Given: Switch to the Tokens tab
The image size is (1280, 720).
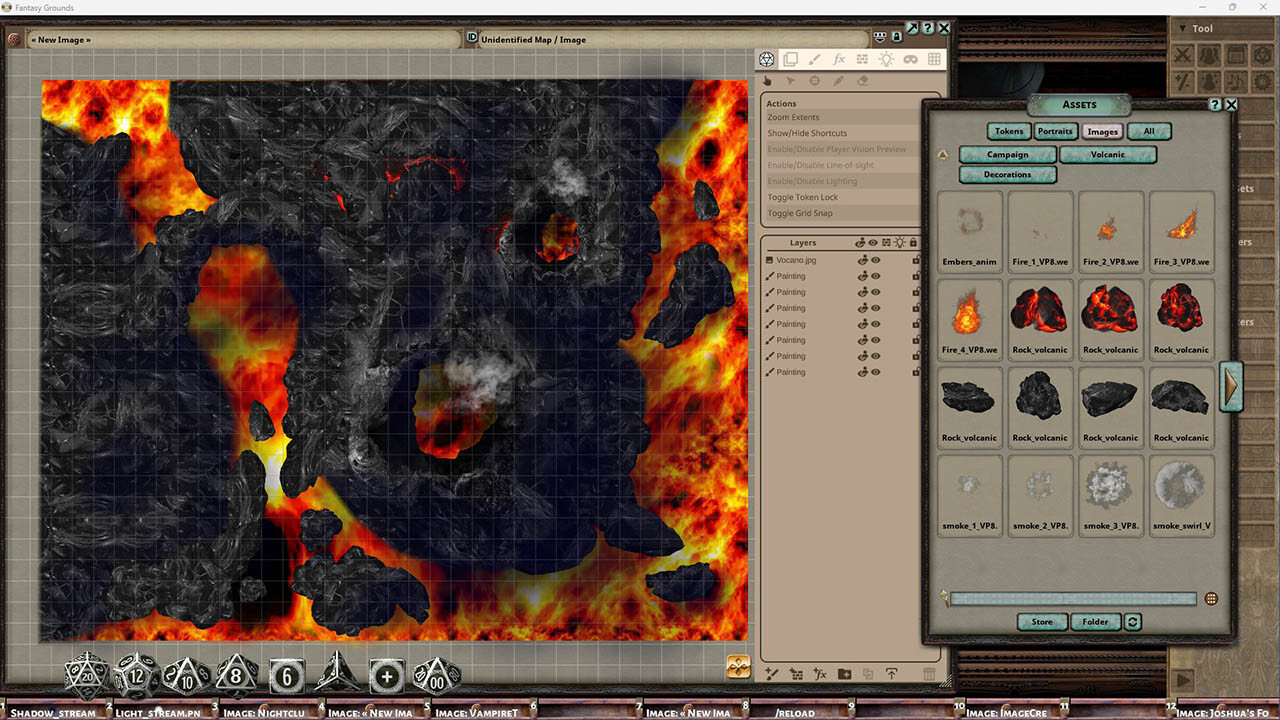Looking at the screenshot, I should pos(1008,131).
